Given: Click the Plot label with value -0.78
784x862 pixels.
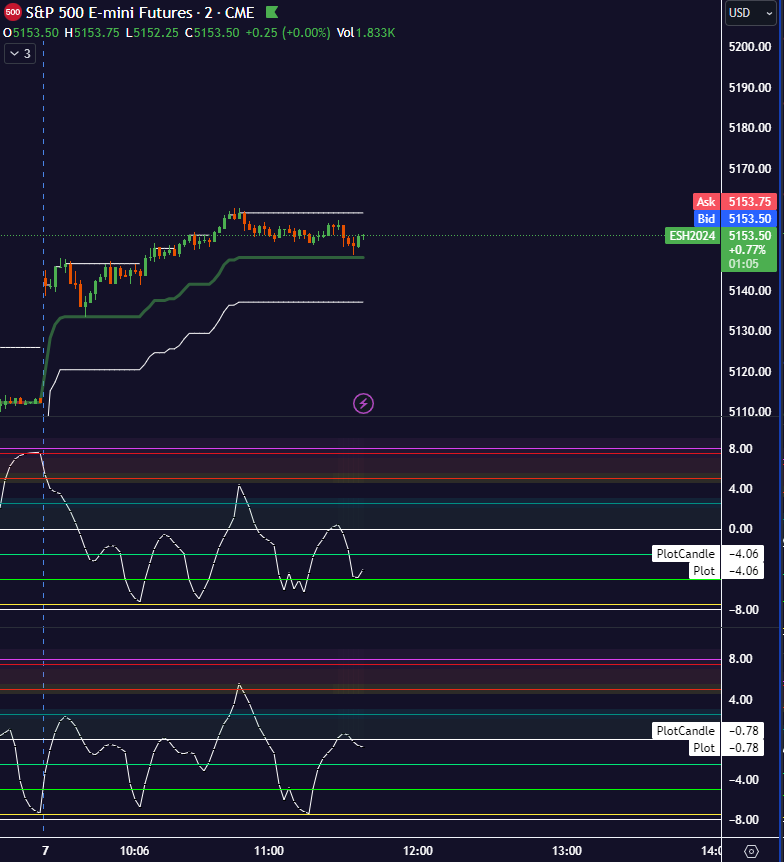Looking at the screenshot, I should (704, 748).
